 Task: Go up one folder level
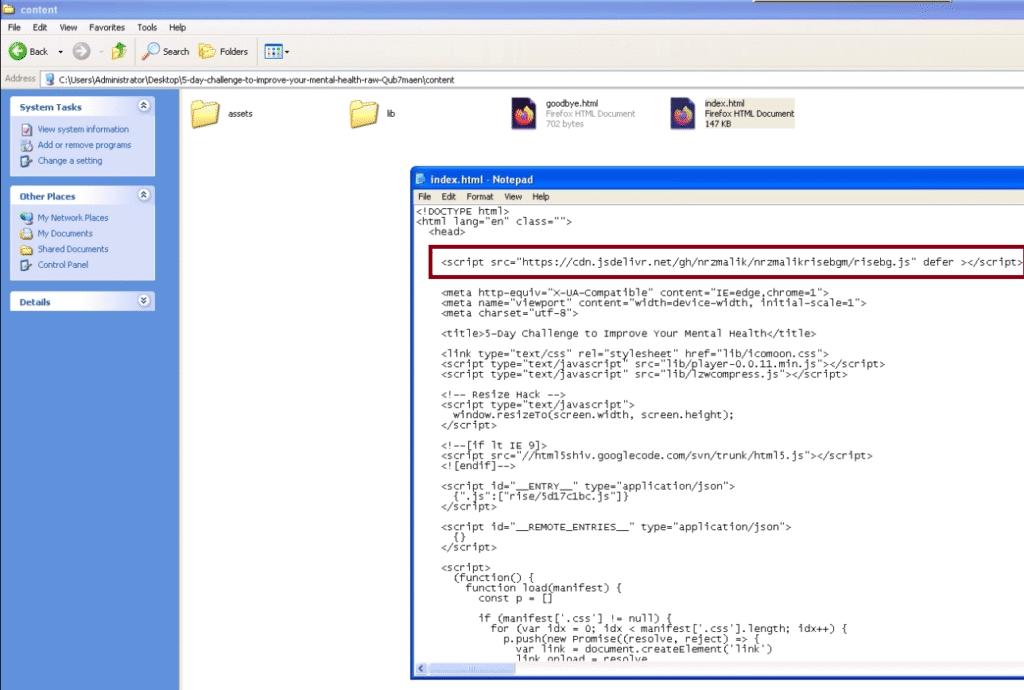pyautogui.click(x=119, y=51)
